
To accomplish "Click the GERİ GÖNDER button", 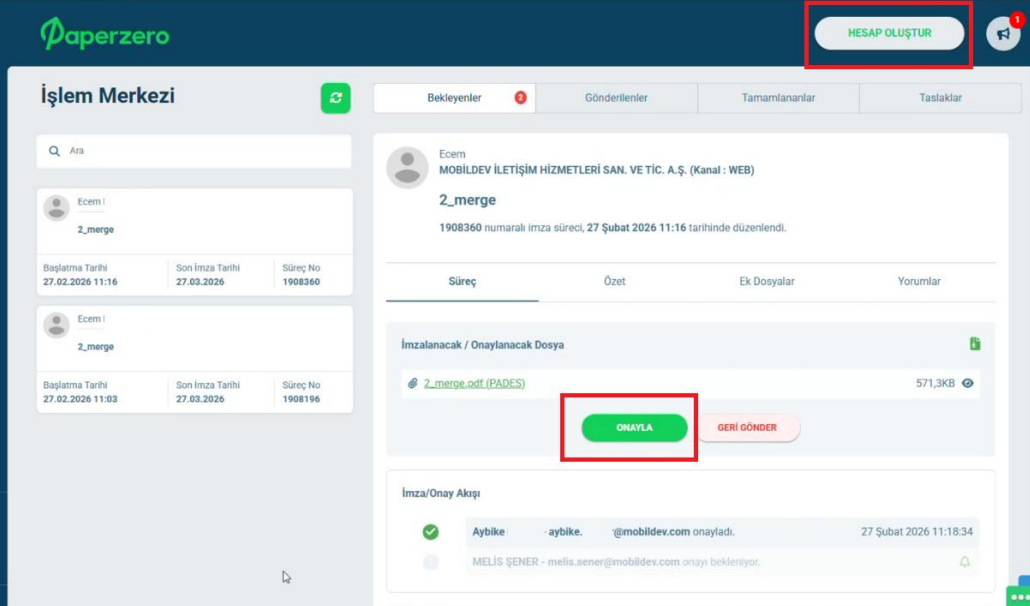I will (x=747, y=428).
